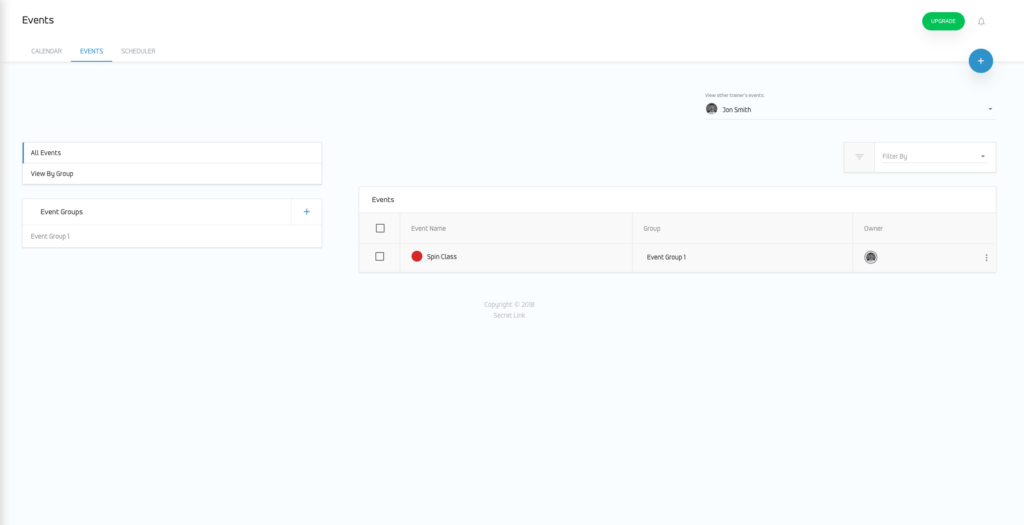Sort by Event Name column header
Screen dimensions: 1024x525
428,229
